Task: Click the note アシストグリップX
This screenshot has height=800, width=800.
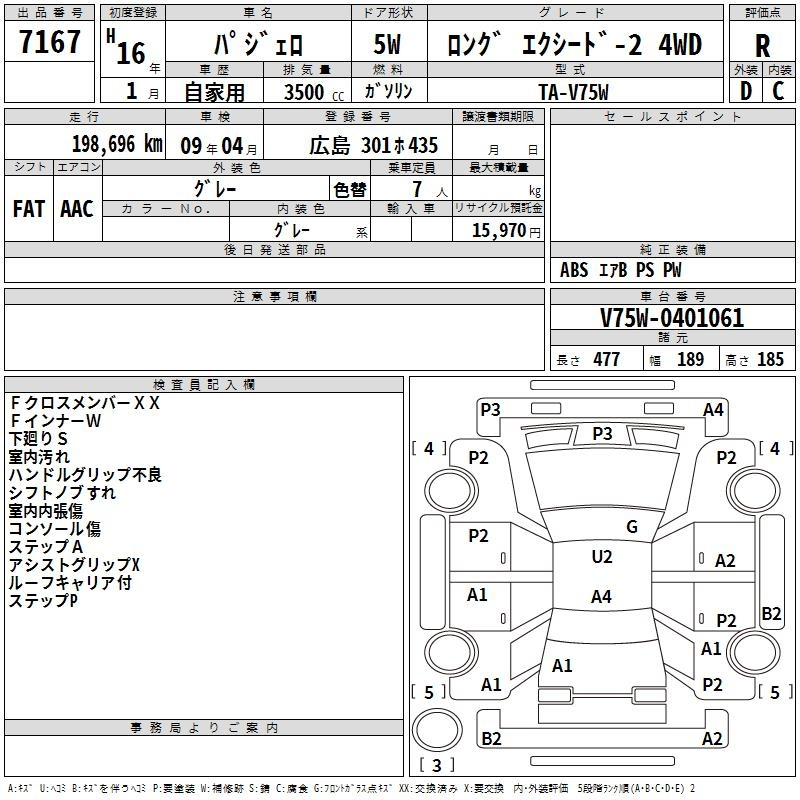Action: click(74, 564)
